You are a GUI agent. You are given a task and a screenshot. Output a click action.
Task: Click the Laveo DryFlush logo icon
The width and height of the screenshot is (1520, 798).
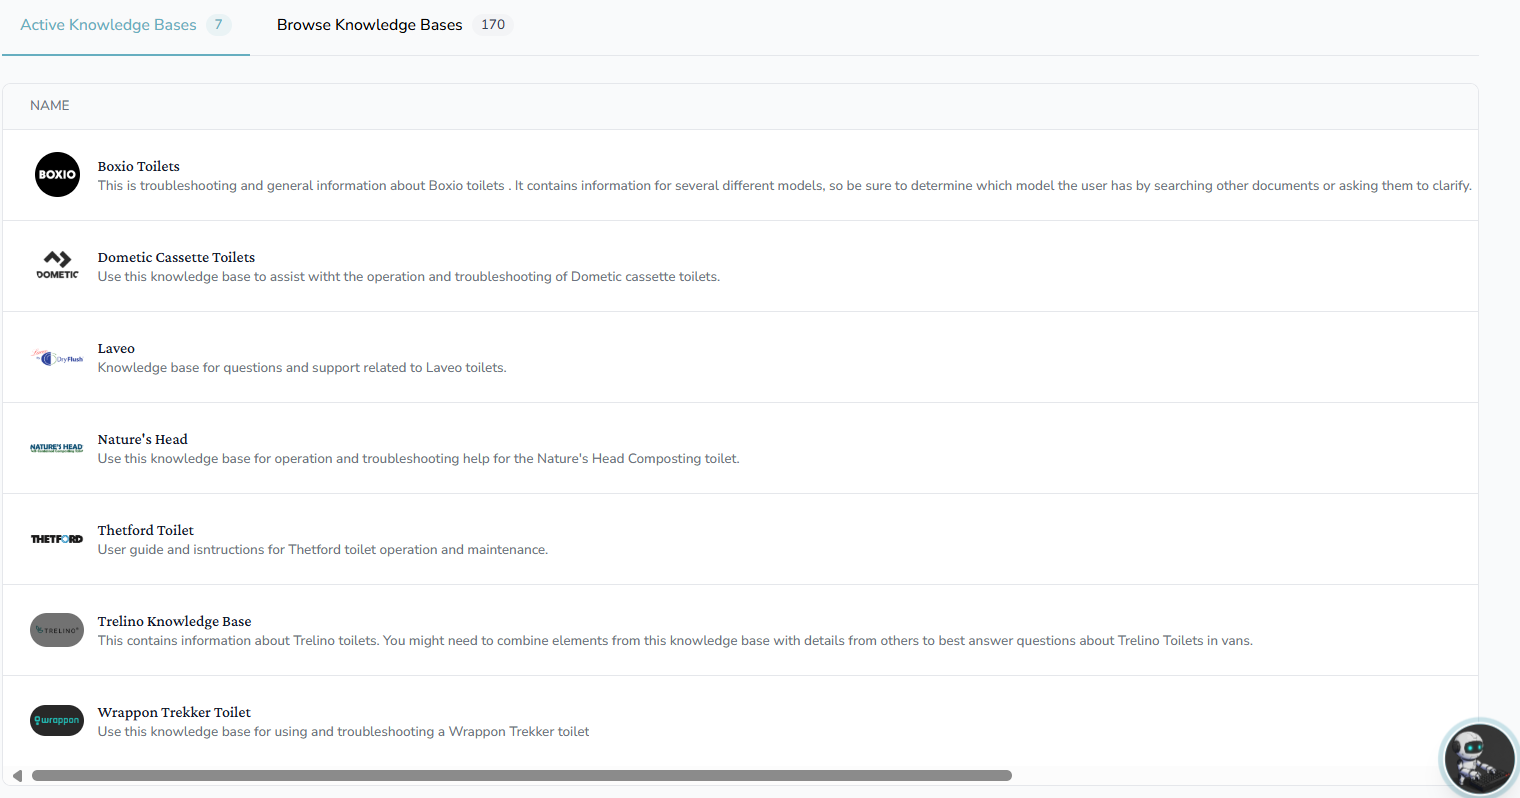point(57,357)
